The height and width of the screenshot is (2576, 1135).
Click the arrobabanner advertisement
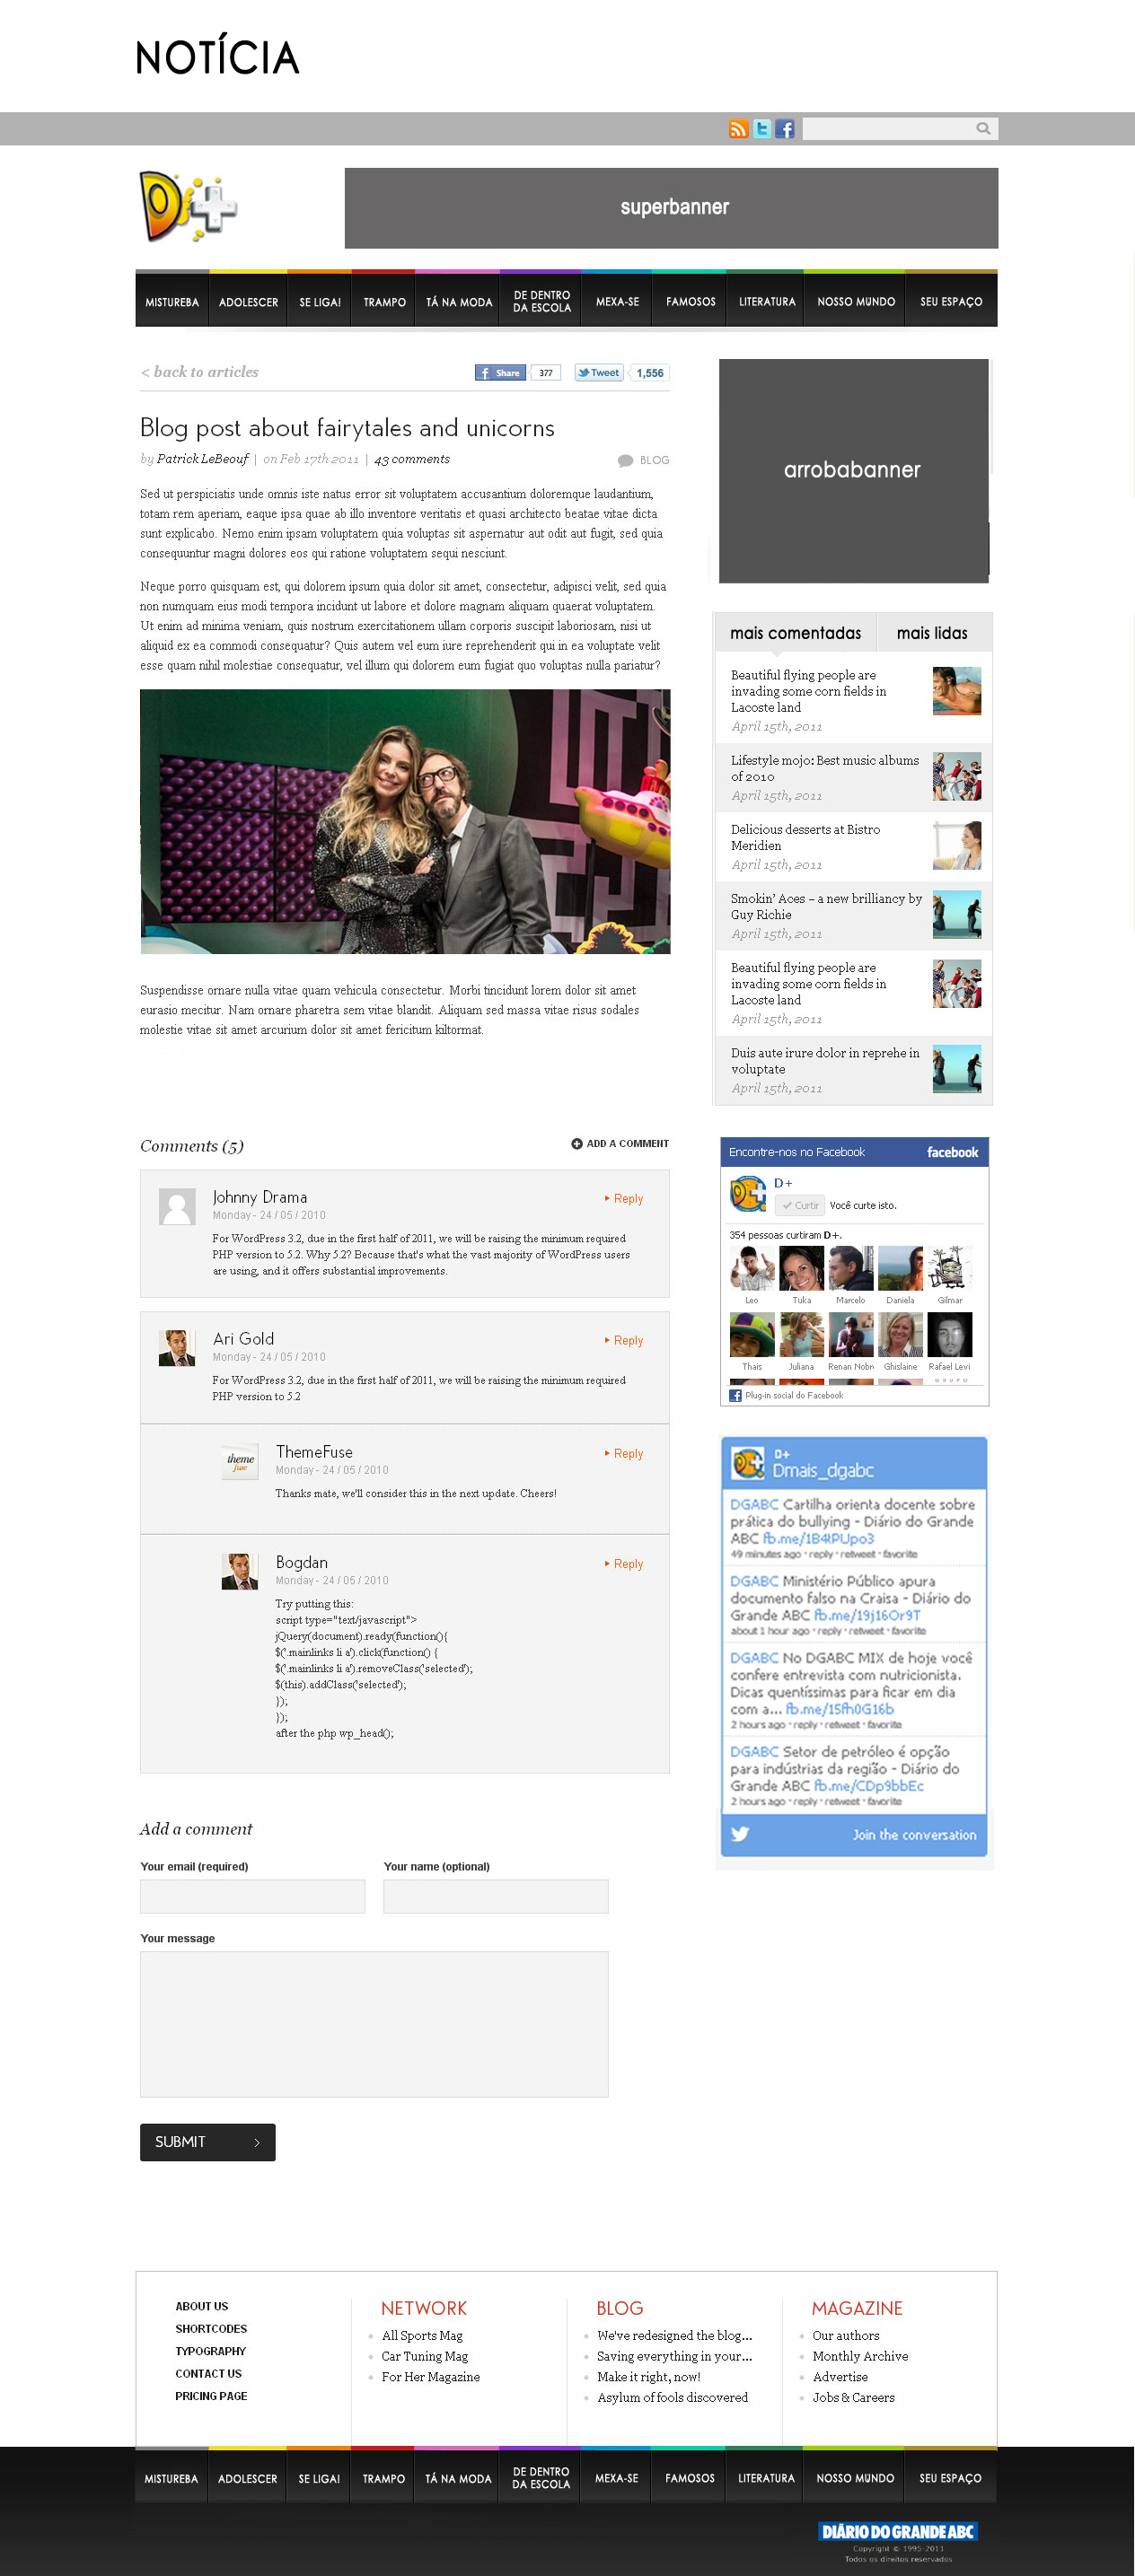854,470
